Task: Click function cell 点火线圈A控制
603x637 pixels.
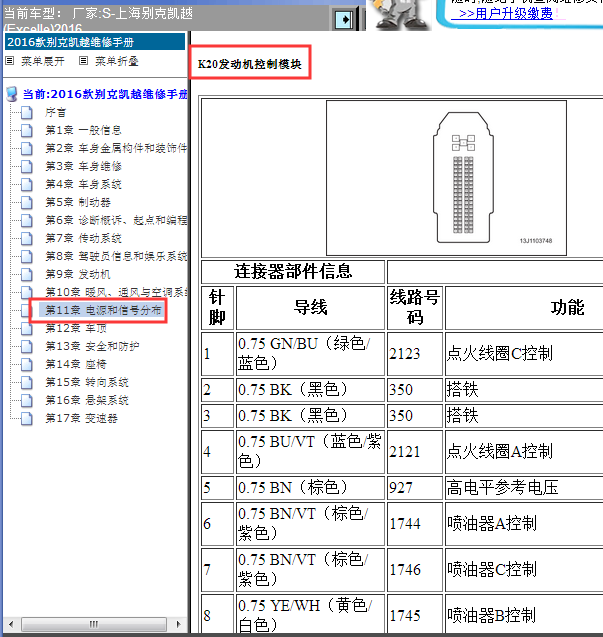Action: coord(524,452)
